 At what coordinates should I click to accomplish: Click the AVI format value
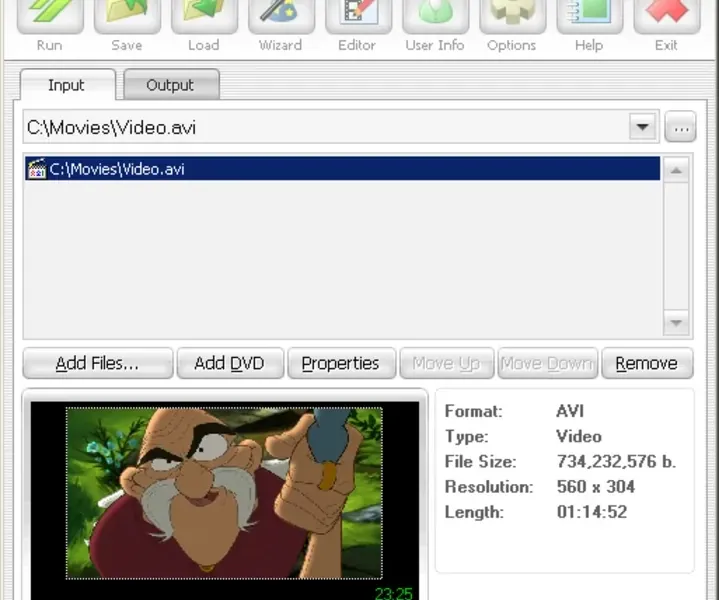click(x=570, y=411)
